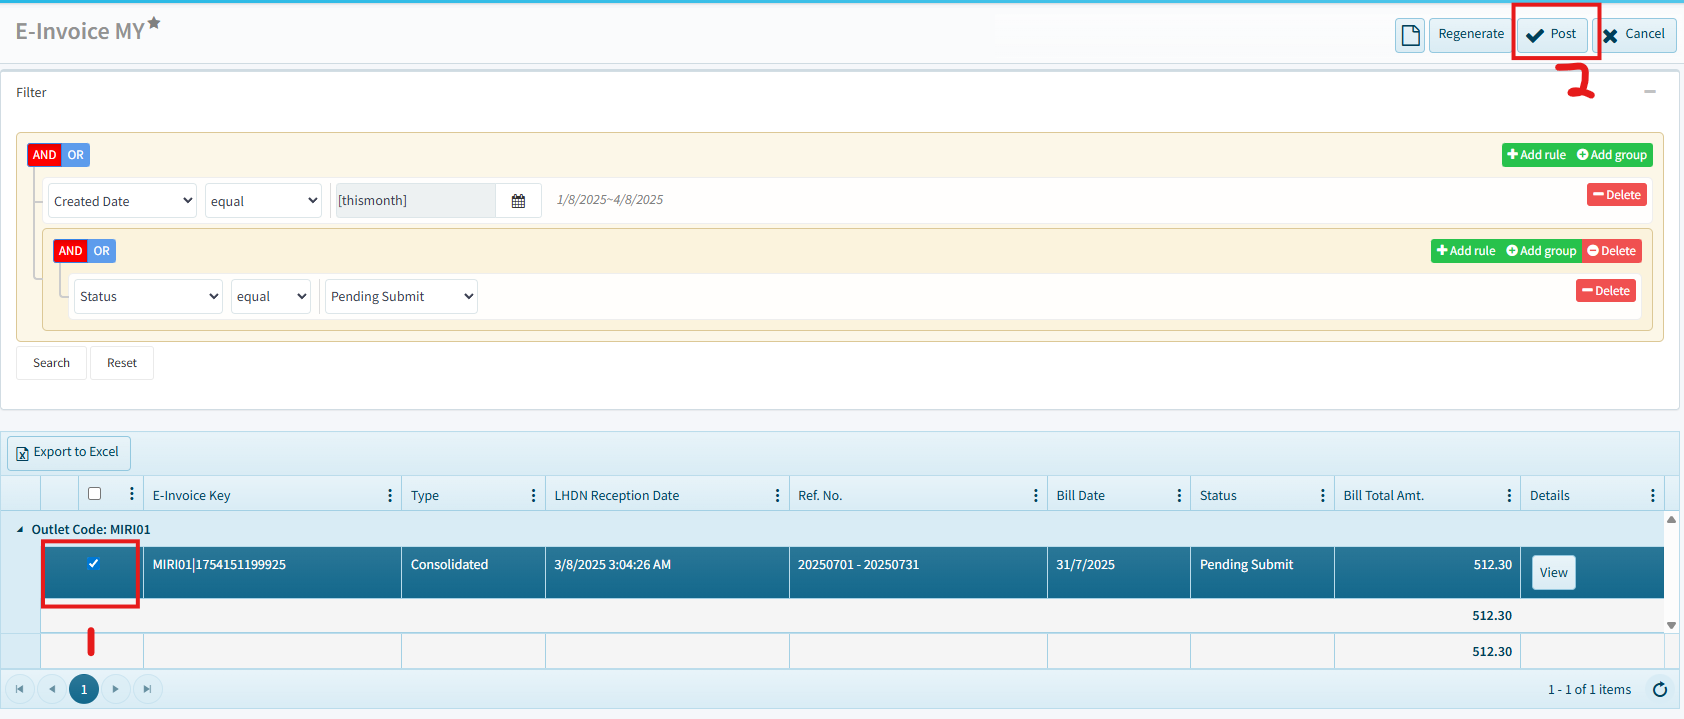
Task: Open the Created Date field dropdown
Action: pos(123,201)
